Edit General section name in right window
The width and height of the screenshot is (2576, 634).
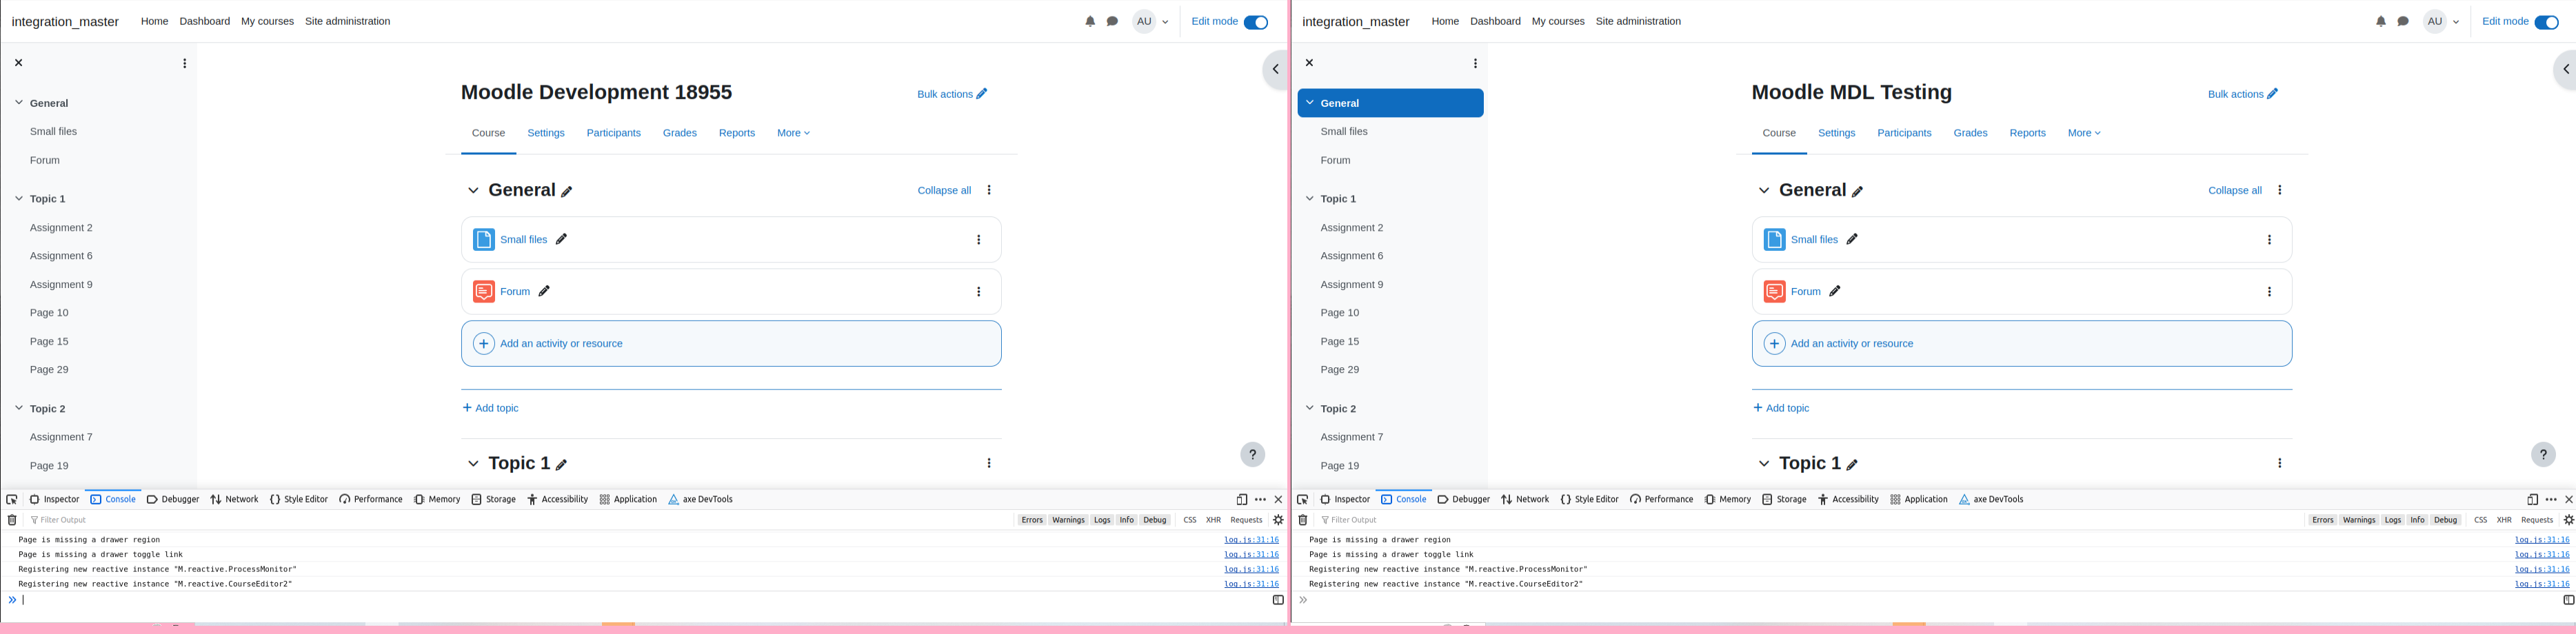(1858, 191)
